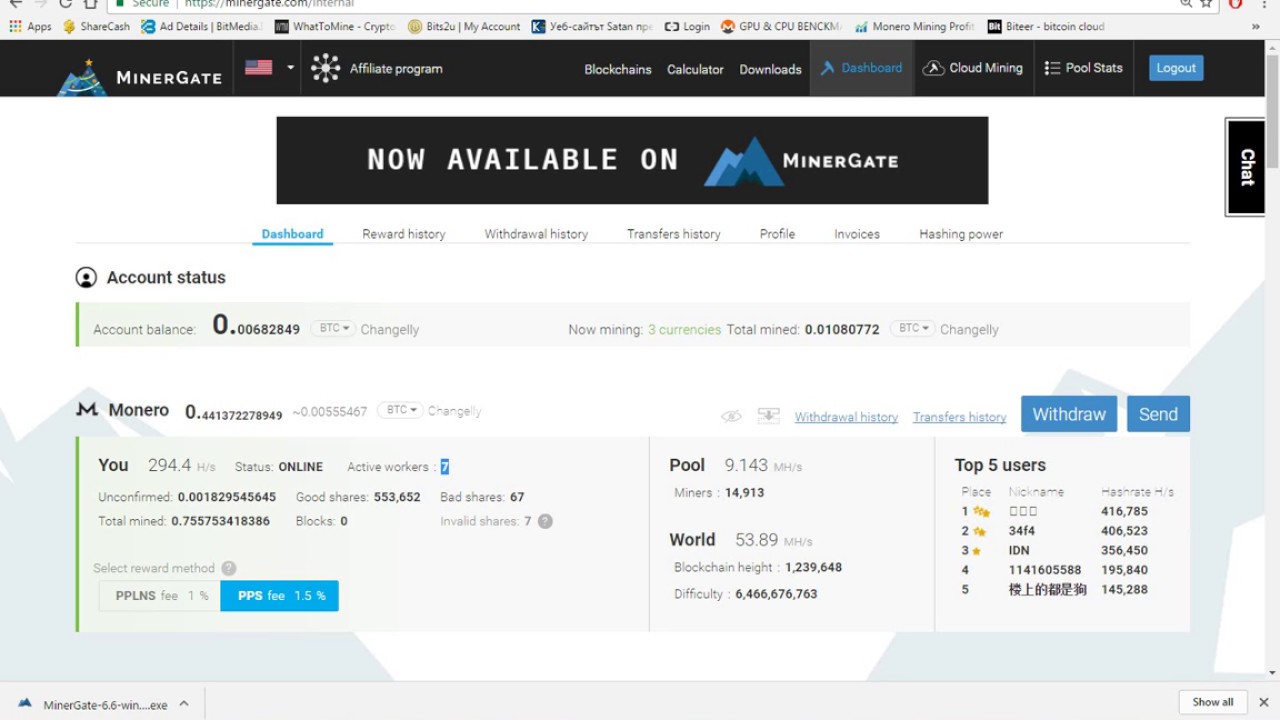The width and height of the screenshot is (1280, 720).
Task: Click the Withdraw button
Action: [1069, 414]
